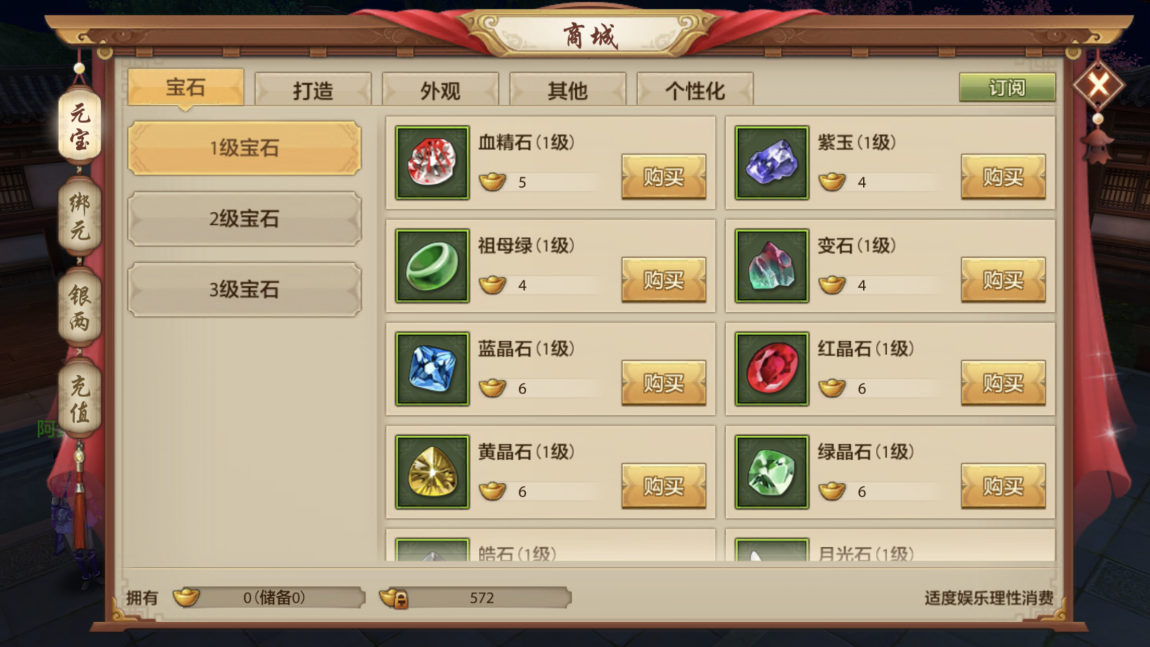Select the 绿晶石 green gem icon

772,472
